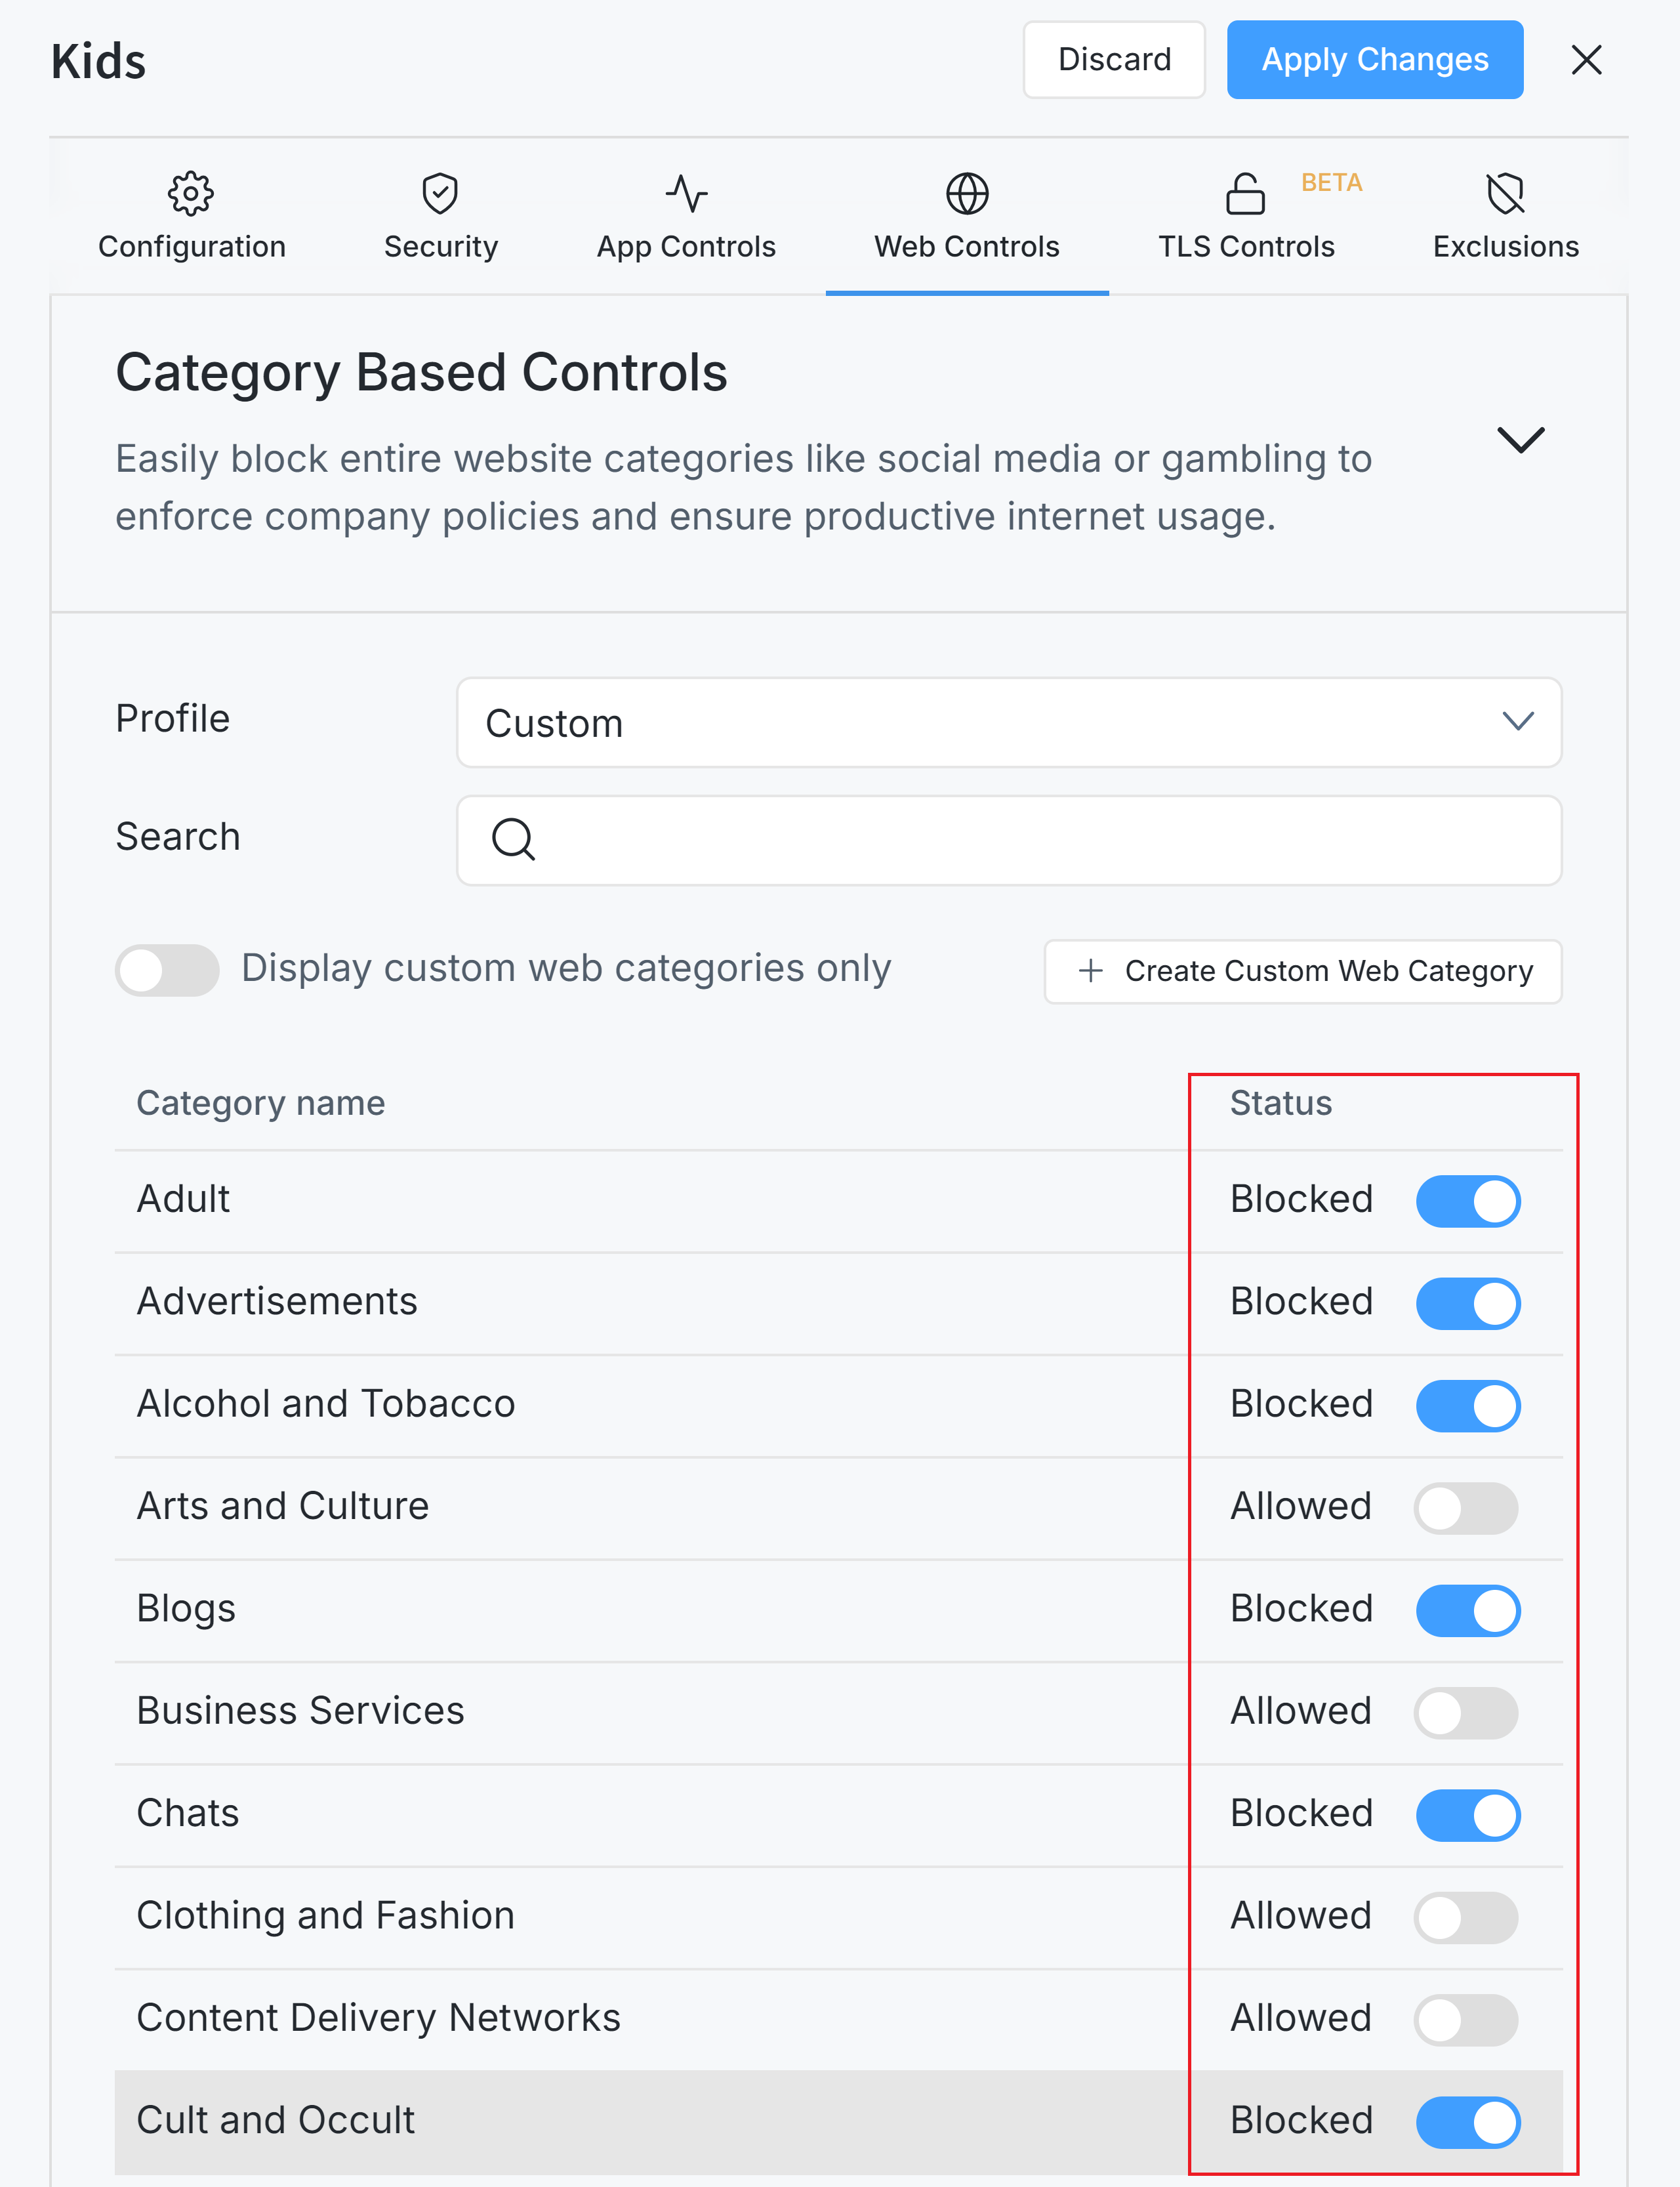1680x2187 pixels.
Task: Block the Arts and Culture category
Action: click(x=1466, y=1508)
